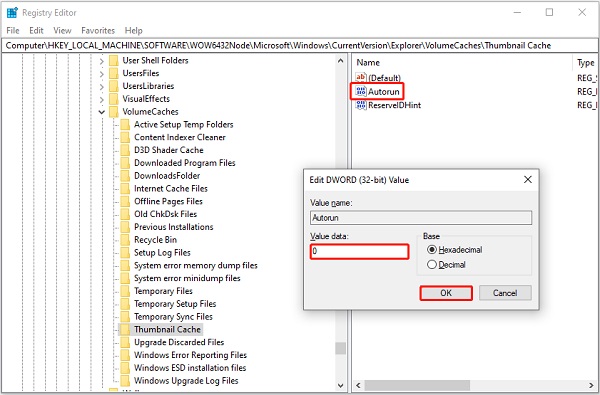The width and height of the screenshot is (600, 395).
Task: Click the Downloaded Program Files folder icon
Action: click(125, 163)
